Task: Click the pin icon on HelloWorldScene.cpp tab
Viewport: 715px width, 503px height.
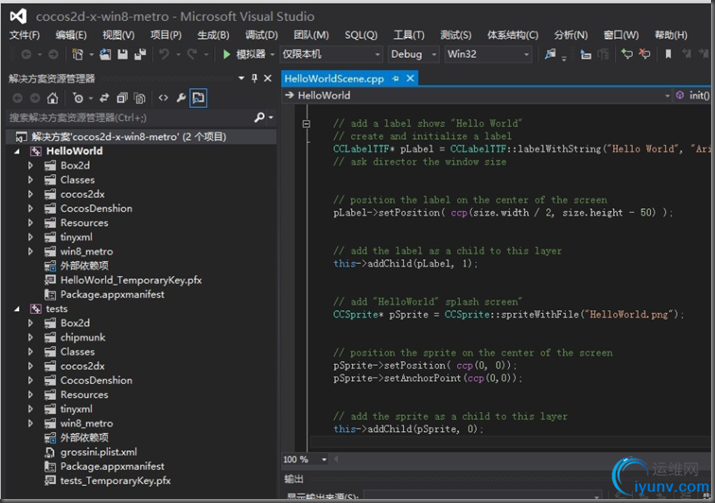Action: [x=395, y=79]
